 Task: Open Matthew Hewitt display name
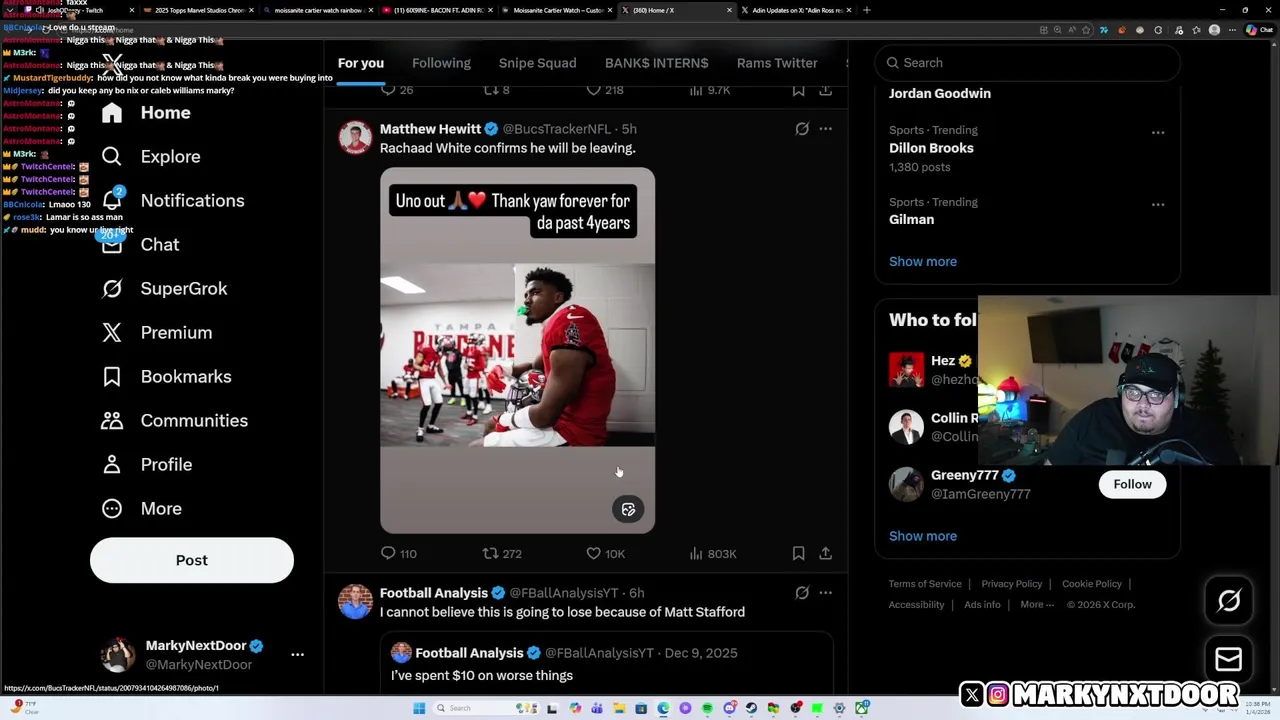click(x=430, y=129)
